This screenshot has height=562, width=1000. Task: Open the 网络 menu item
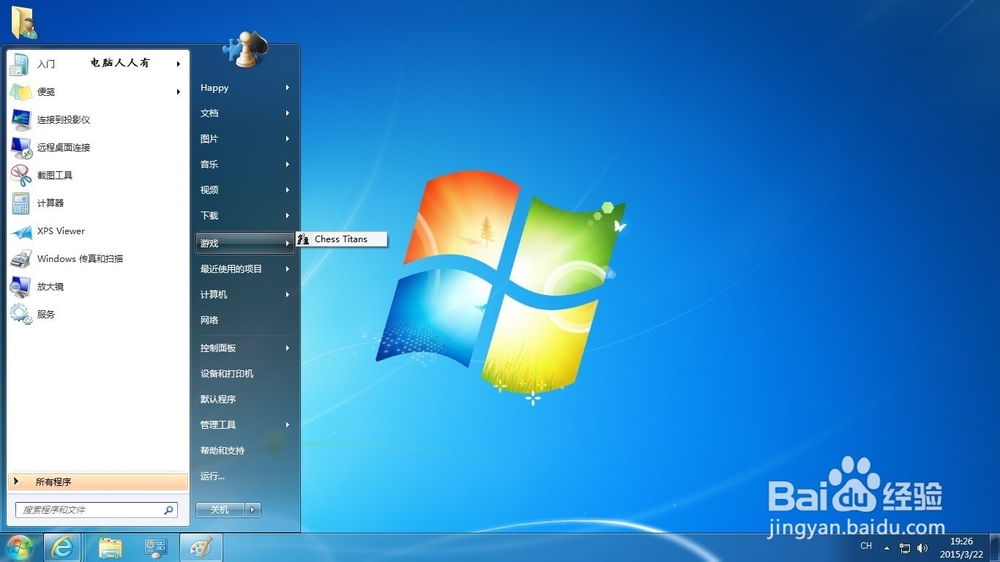pyautogui.click(x=245, y=320)
